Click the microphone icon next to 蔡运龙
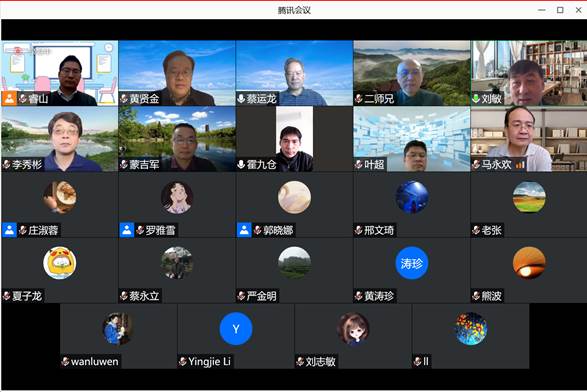Screen dimensions: 587x392 tap(241, 98)
